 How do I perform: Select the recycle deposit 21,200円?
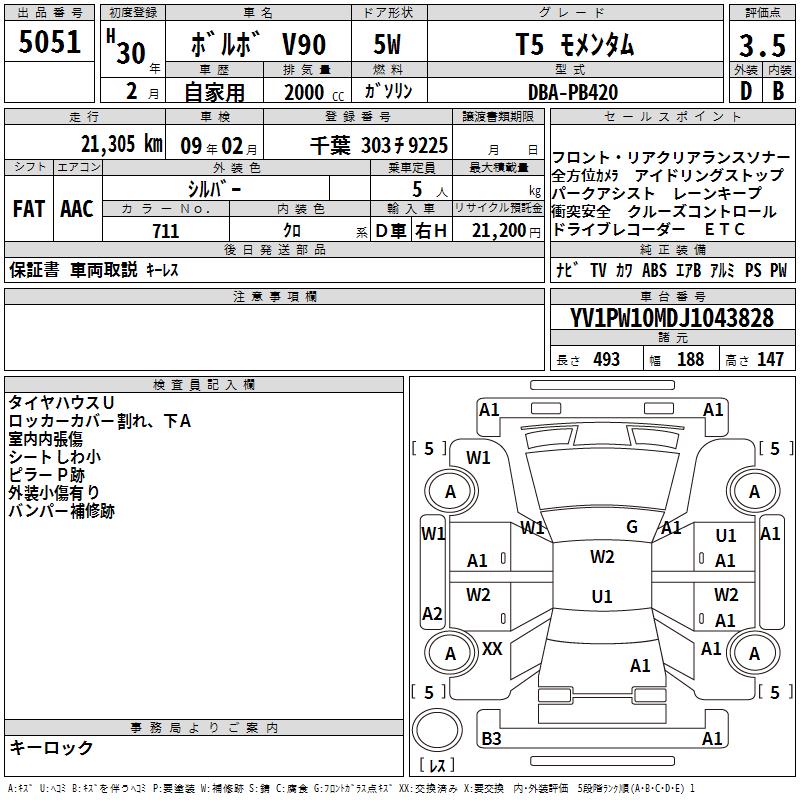(x=506, y=231)
